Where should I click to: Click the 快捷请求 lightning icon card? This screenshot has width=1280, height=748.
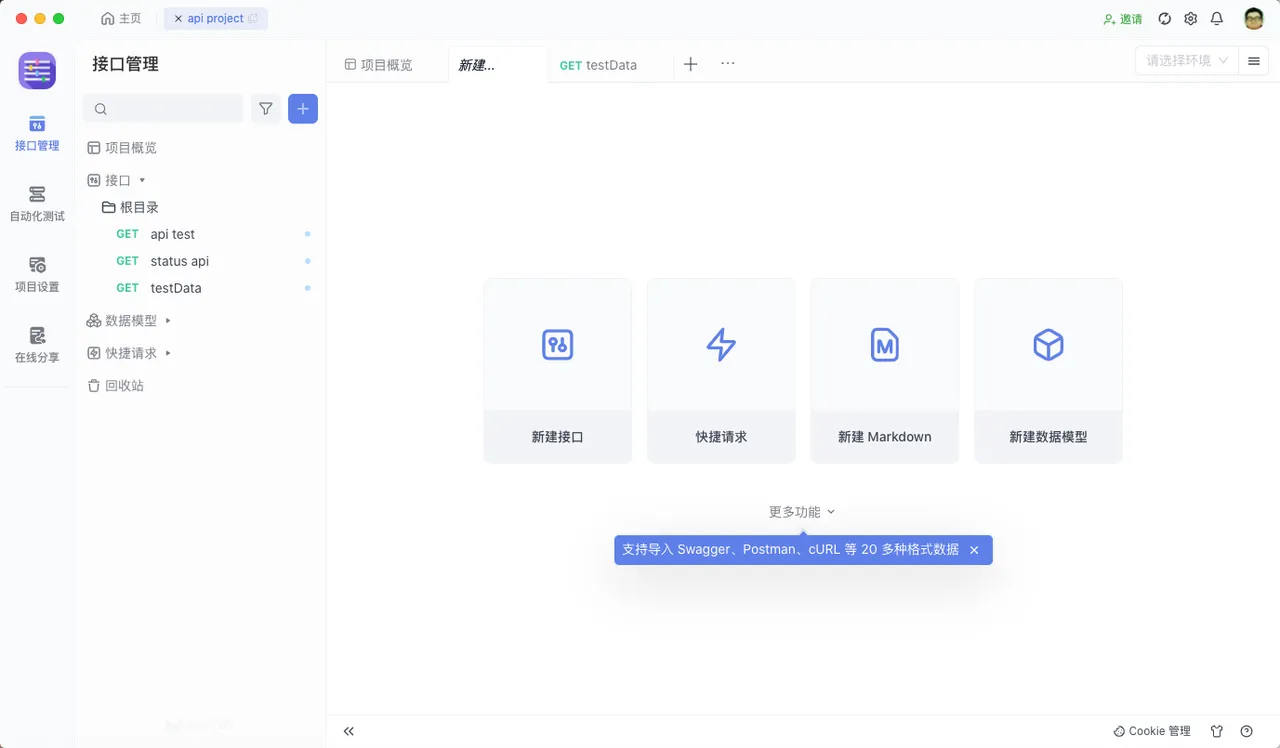tap(721, 345)
